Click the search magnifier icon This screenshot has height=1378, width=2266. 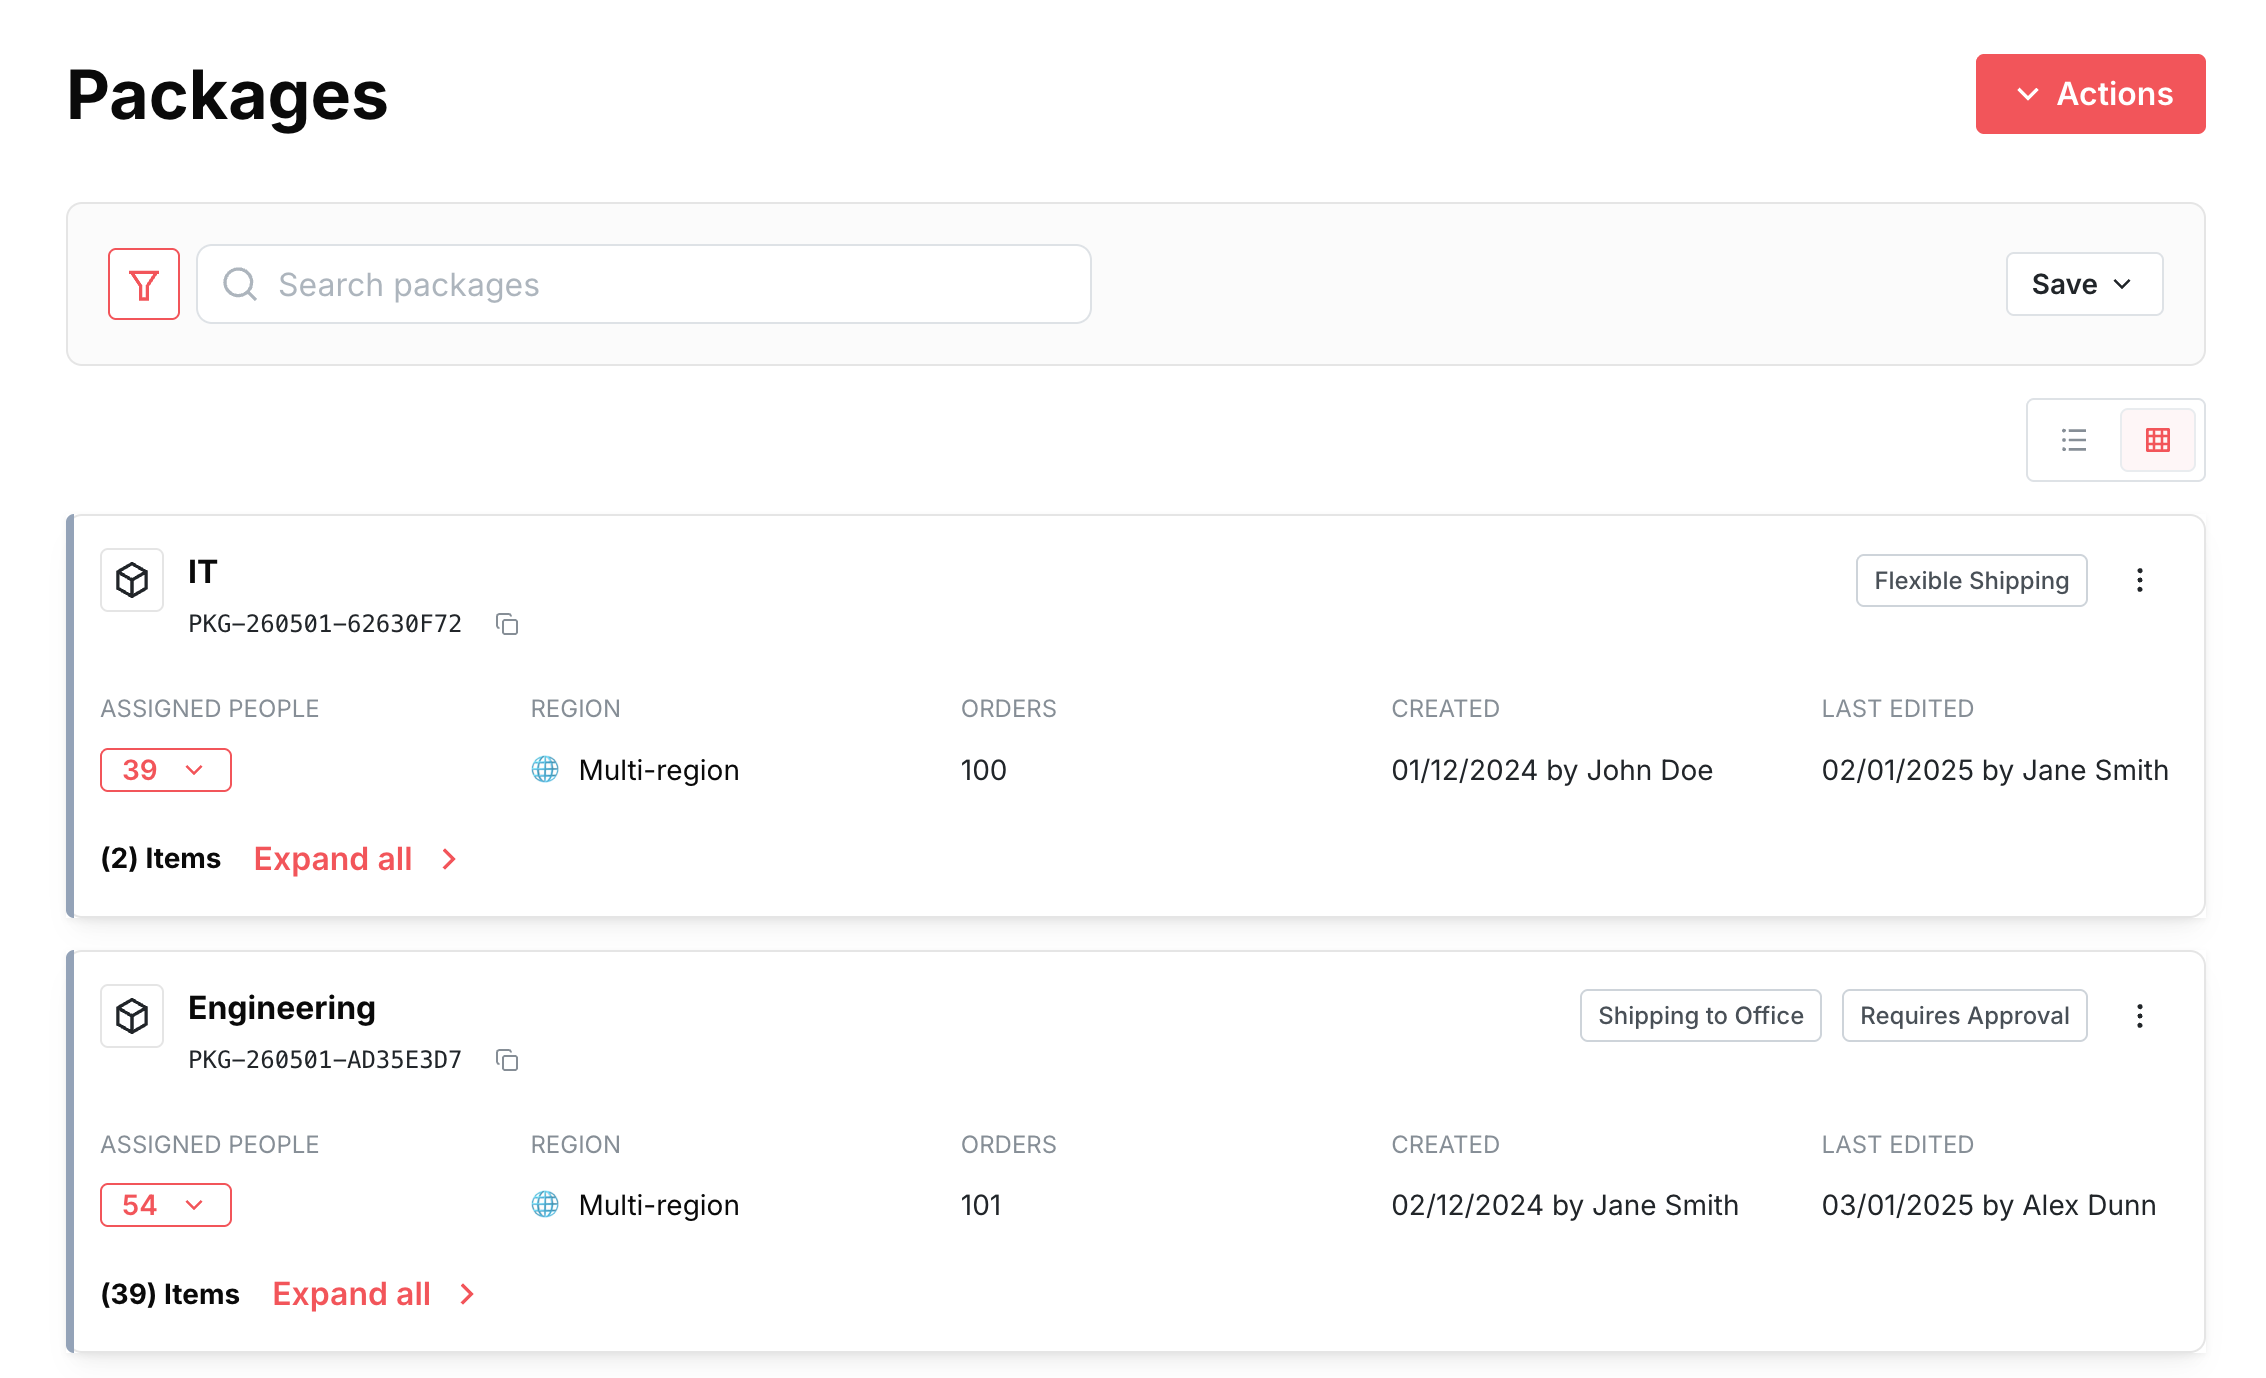point(240,284)
